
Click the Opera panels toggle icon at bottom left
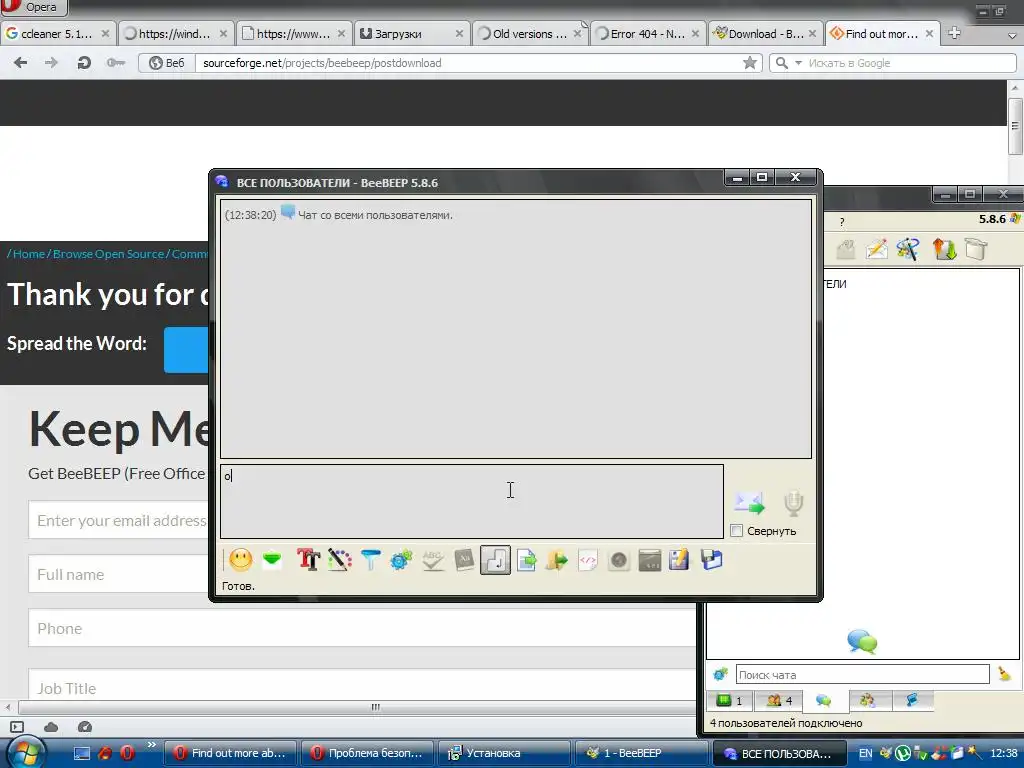tap(17, 727)
